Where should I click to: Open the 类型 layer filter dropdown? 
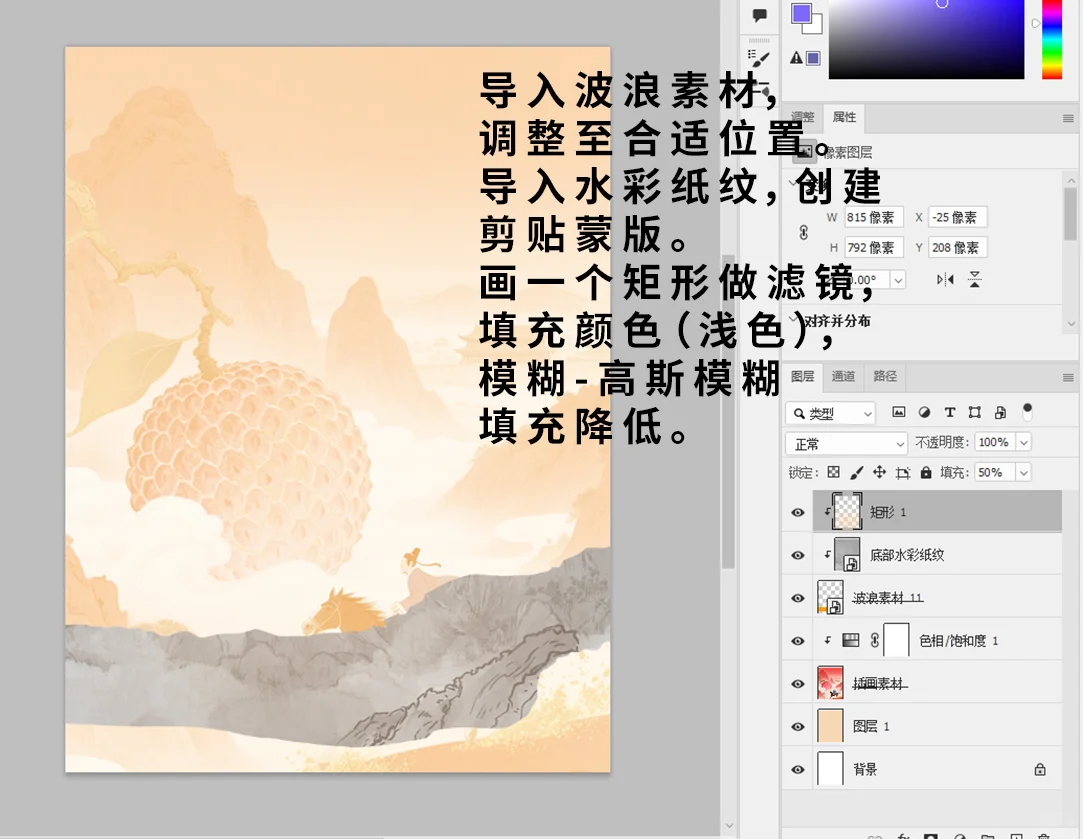coord(830,413)
